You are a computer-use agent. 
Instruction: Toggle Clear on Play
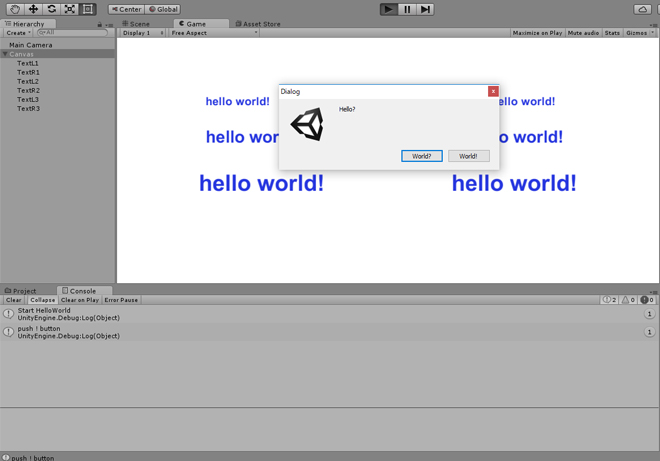pyautogui.click(x=80, y=300)
